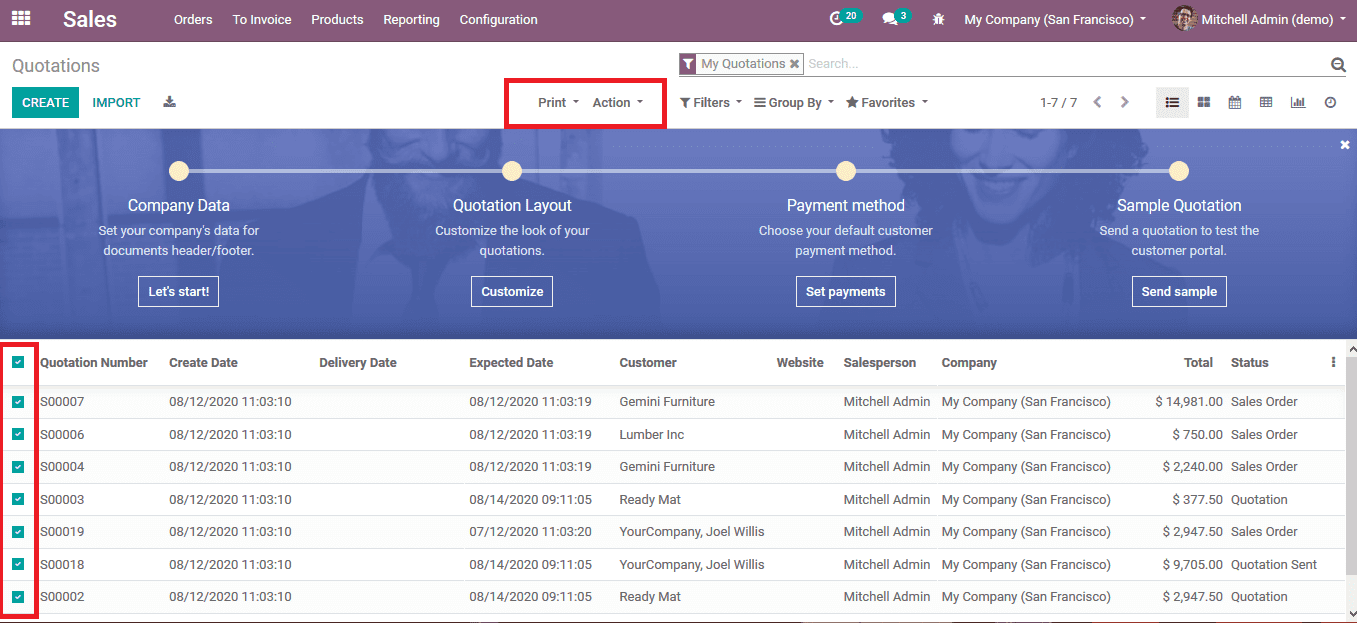The image size is (1357, 623).
Task: Uncheck the row S00003 checkbox
Action: (18, 499)
